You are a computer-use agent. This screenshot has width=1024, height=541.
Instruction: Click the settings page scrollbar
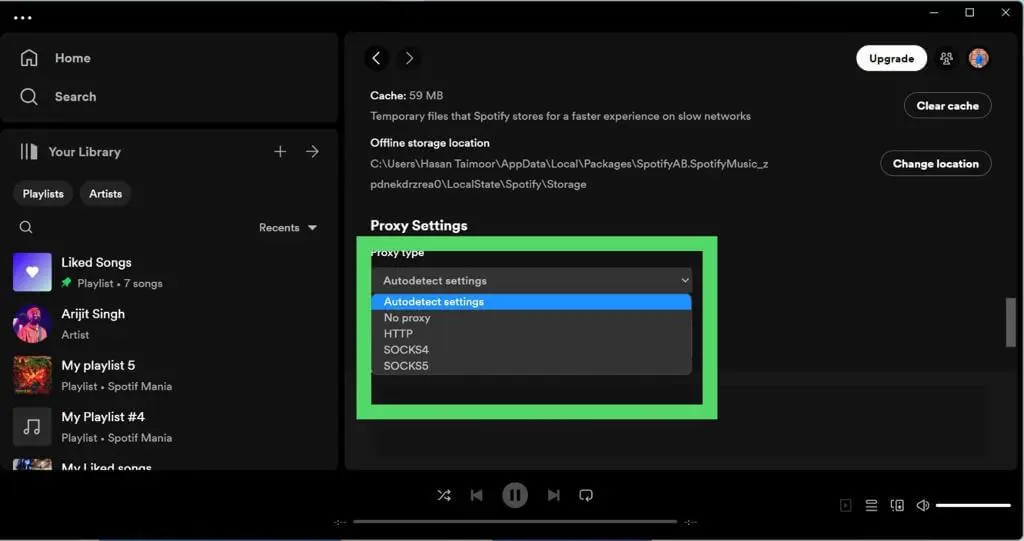click(x=1010, y=322)
